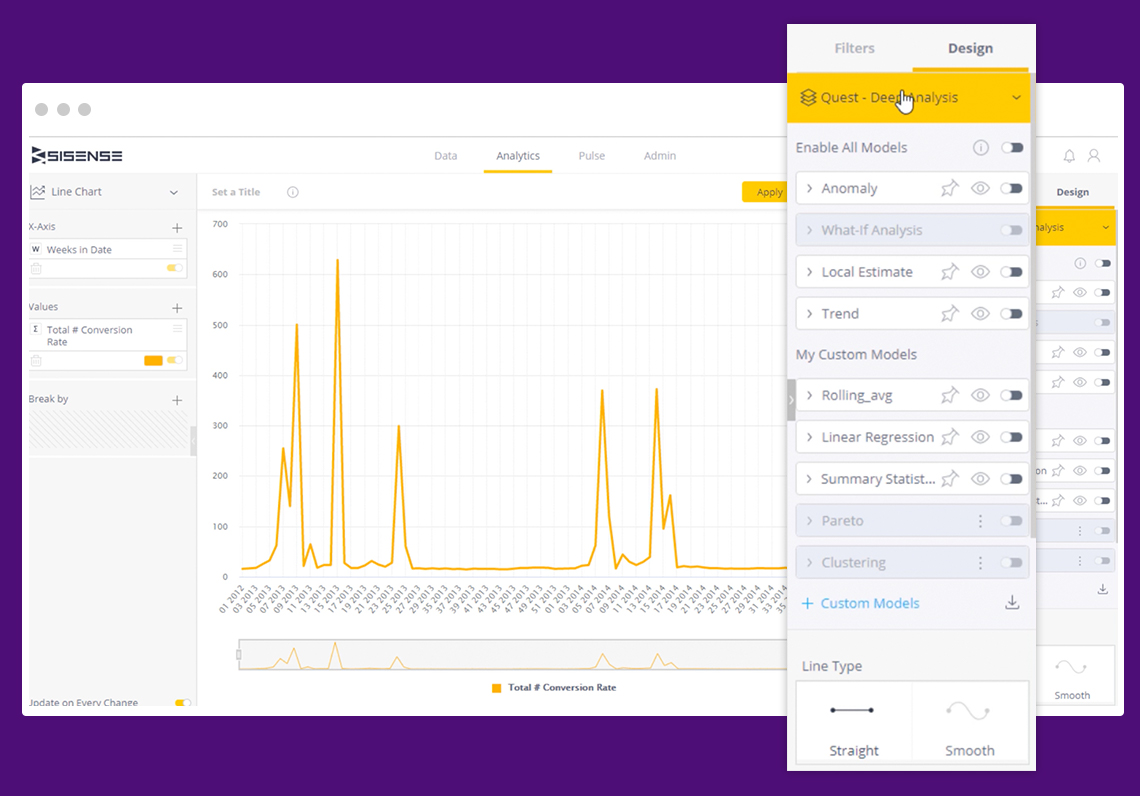Click the download icon beside Custom Models
Image resolution: width=1140 pixels, height=796 pixels.
(x=1012, y=603)
